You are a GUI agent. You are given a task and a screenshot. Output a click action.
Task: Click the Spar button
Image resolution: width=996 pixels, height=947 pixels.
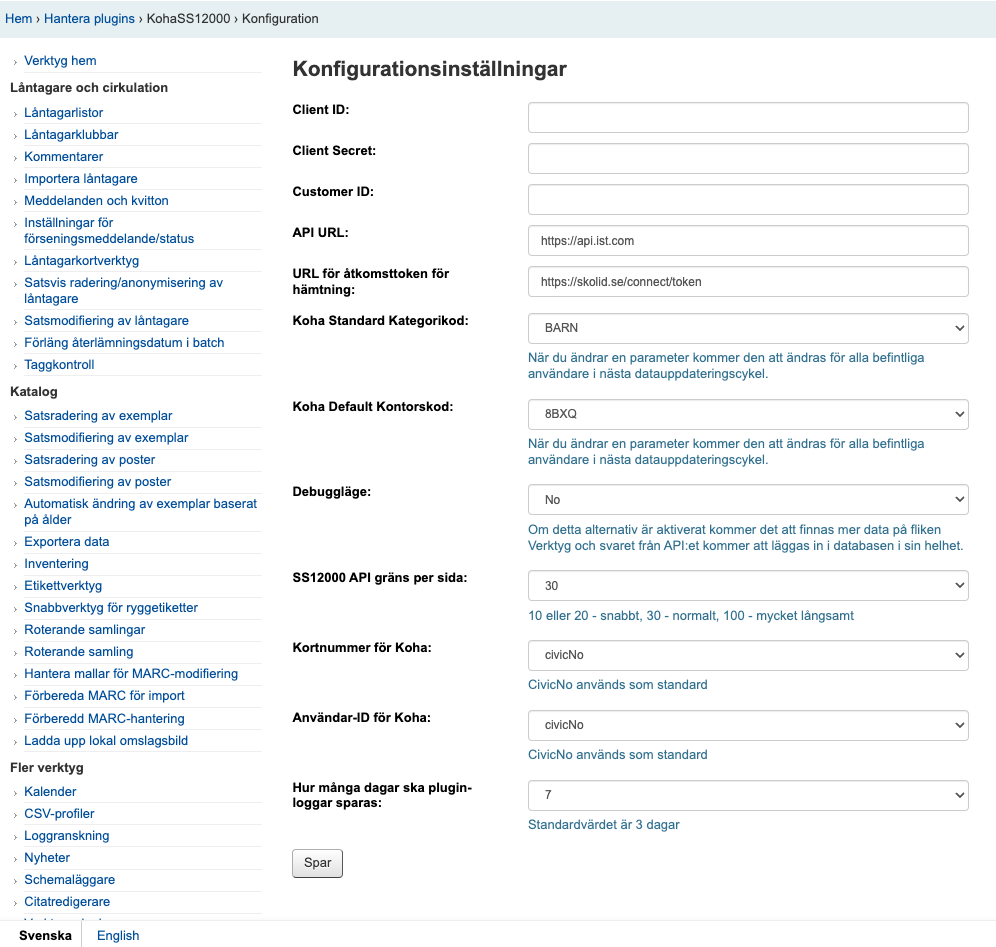(318, 863)
